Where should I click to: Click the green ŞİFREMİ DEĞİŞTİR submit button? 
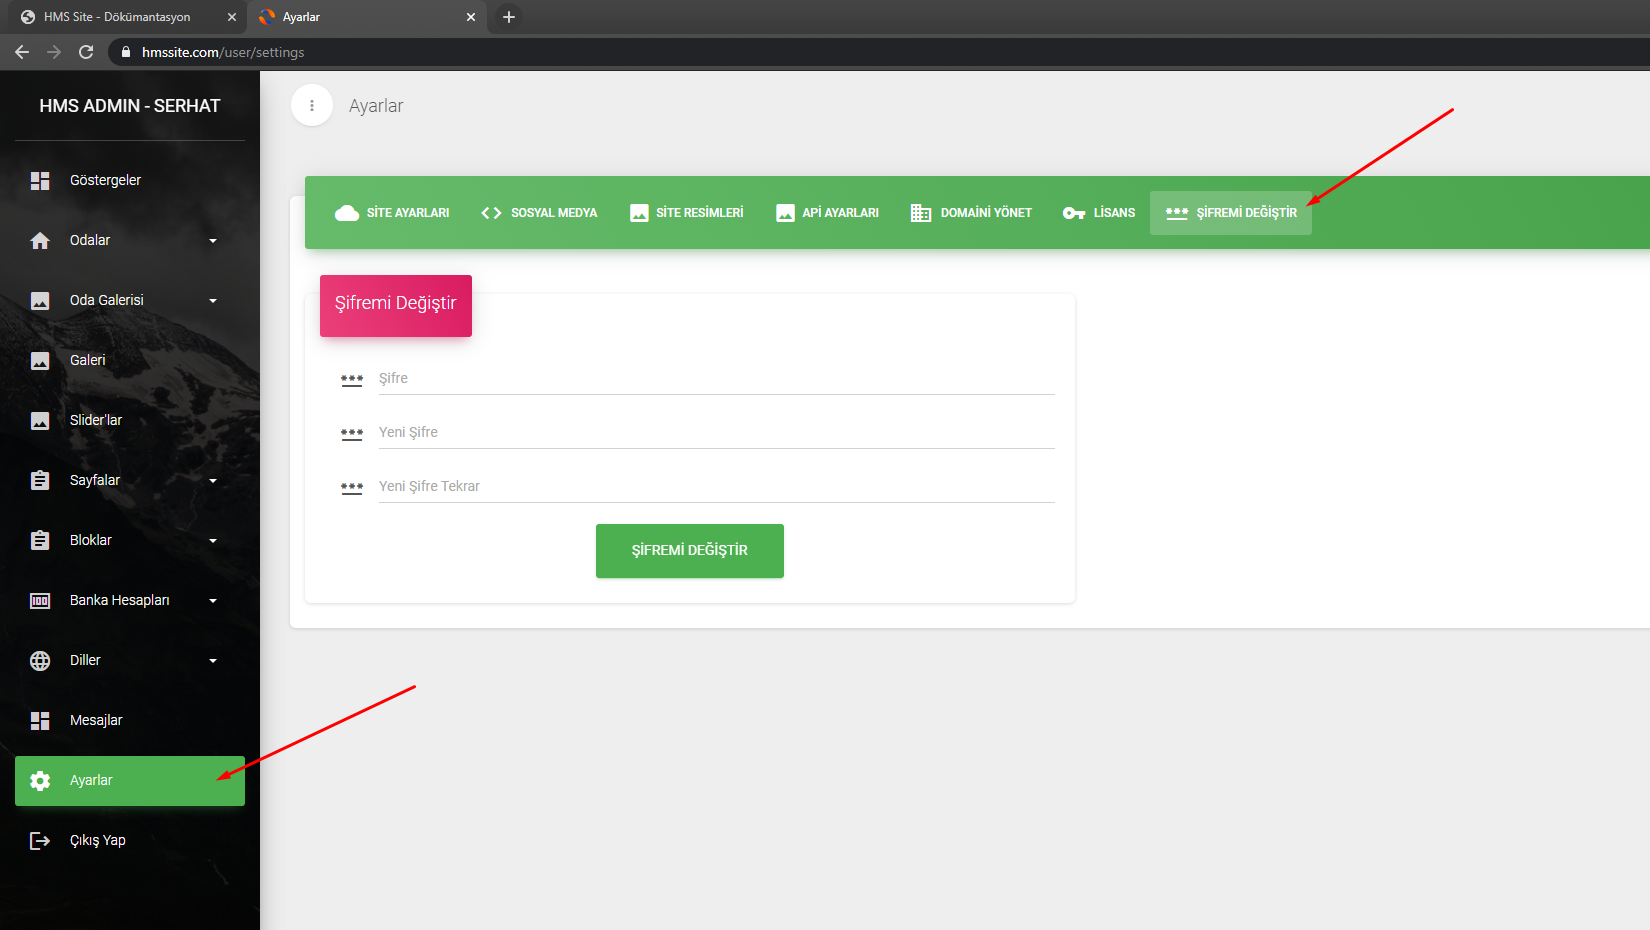[690, 551]
